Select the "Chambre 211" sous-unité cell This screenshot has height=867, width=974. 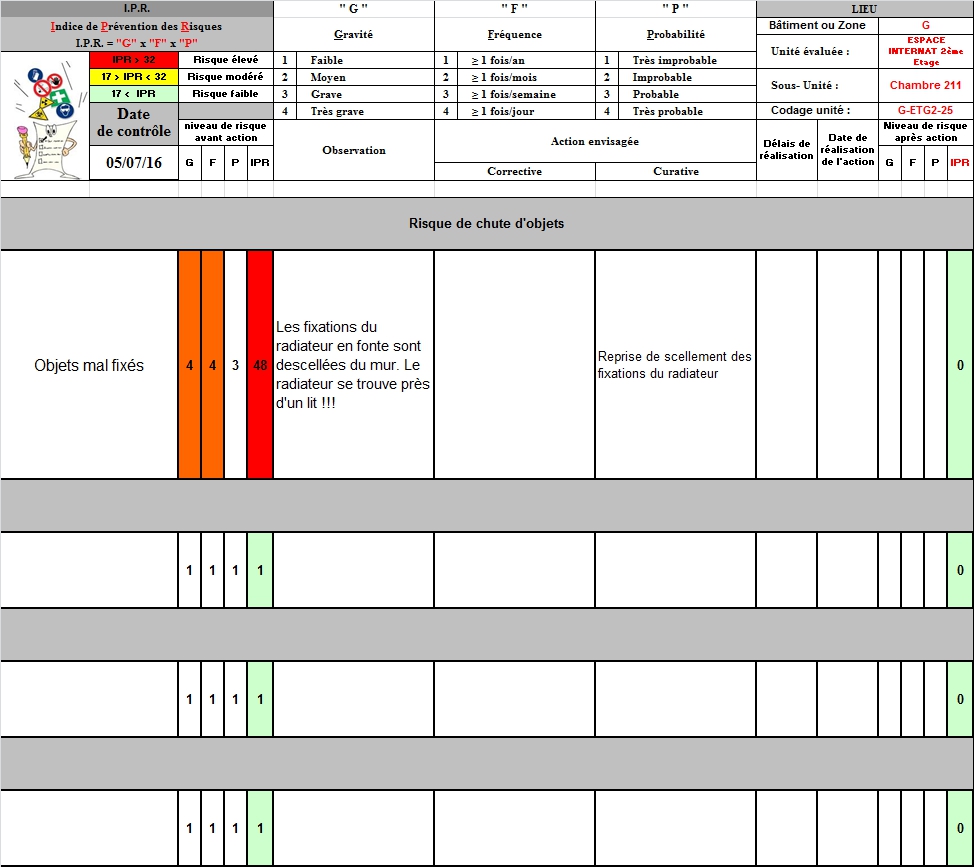925,86
